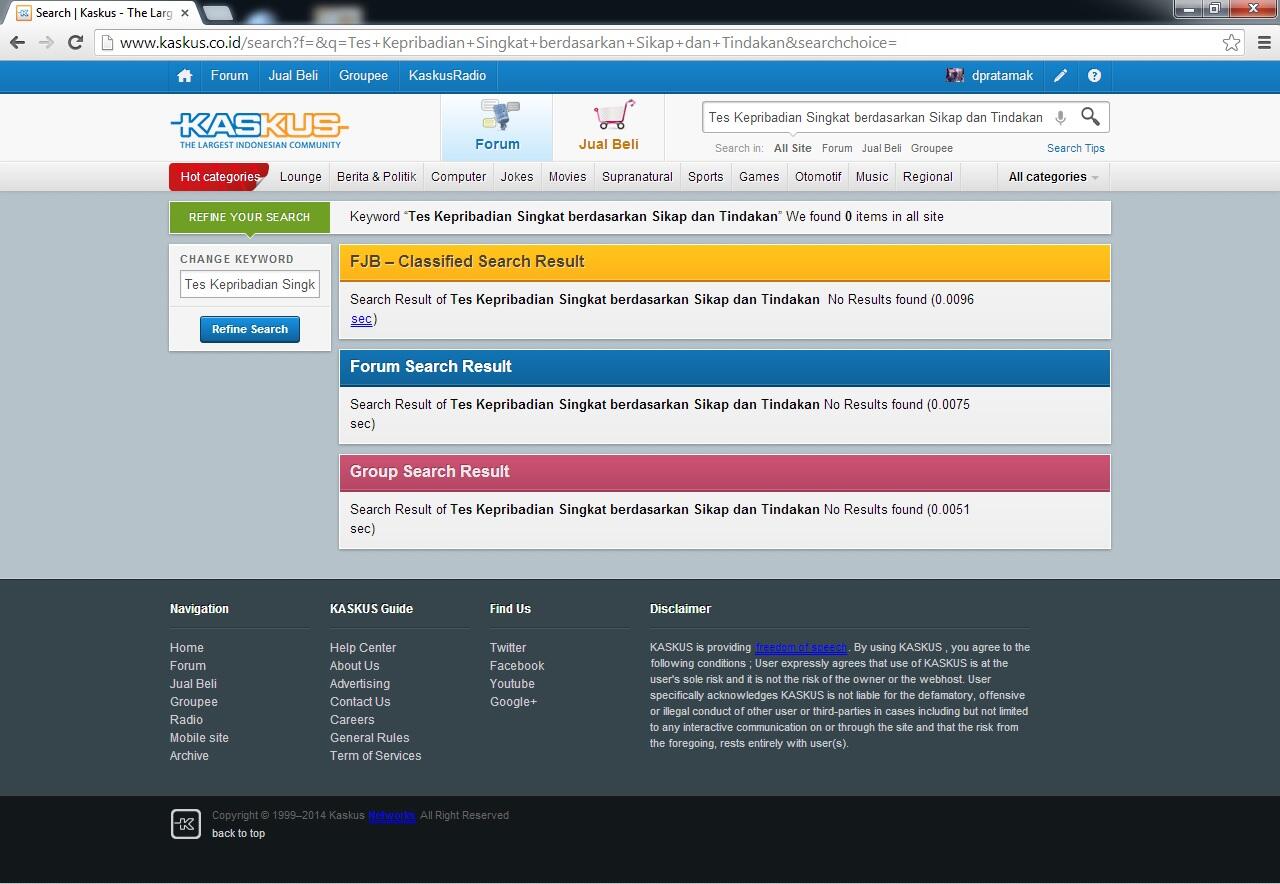Open the Music category

(x=872, y=177)
